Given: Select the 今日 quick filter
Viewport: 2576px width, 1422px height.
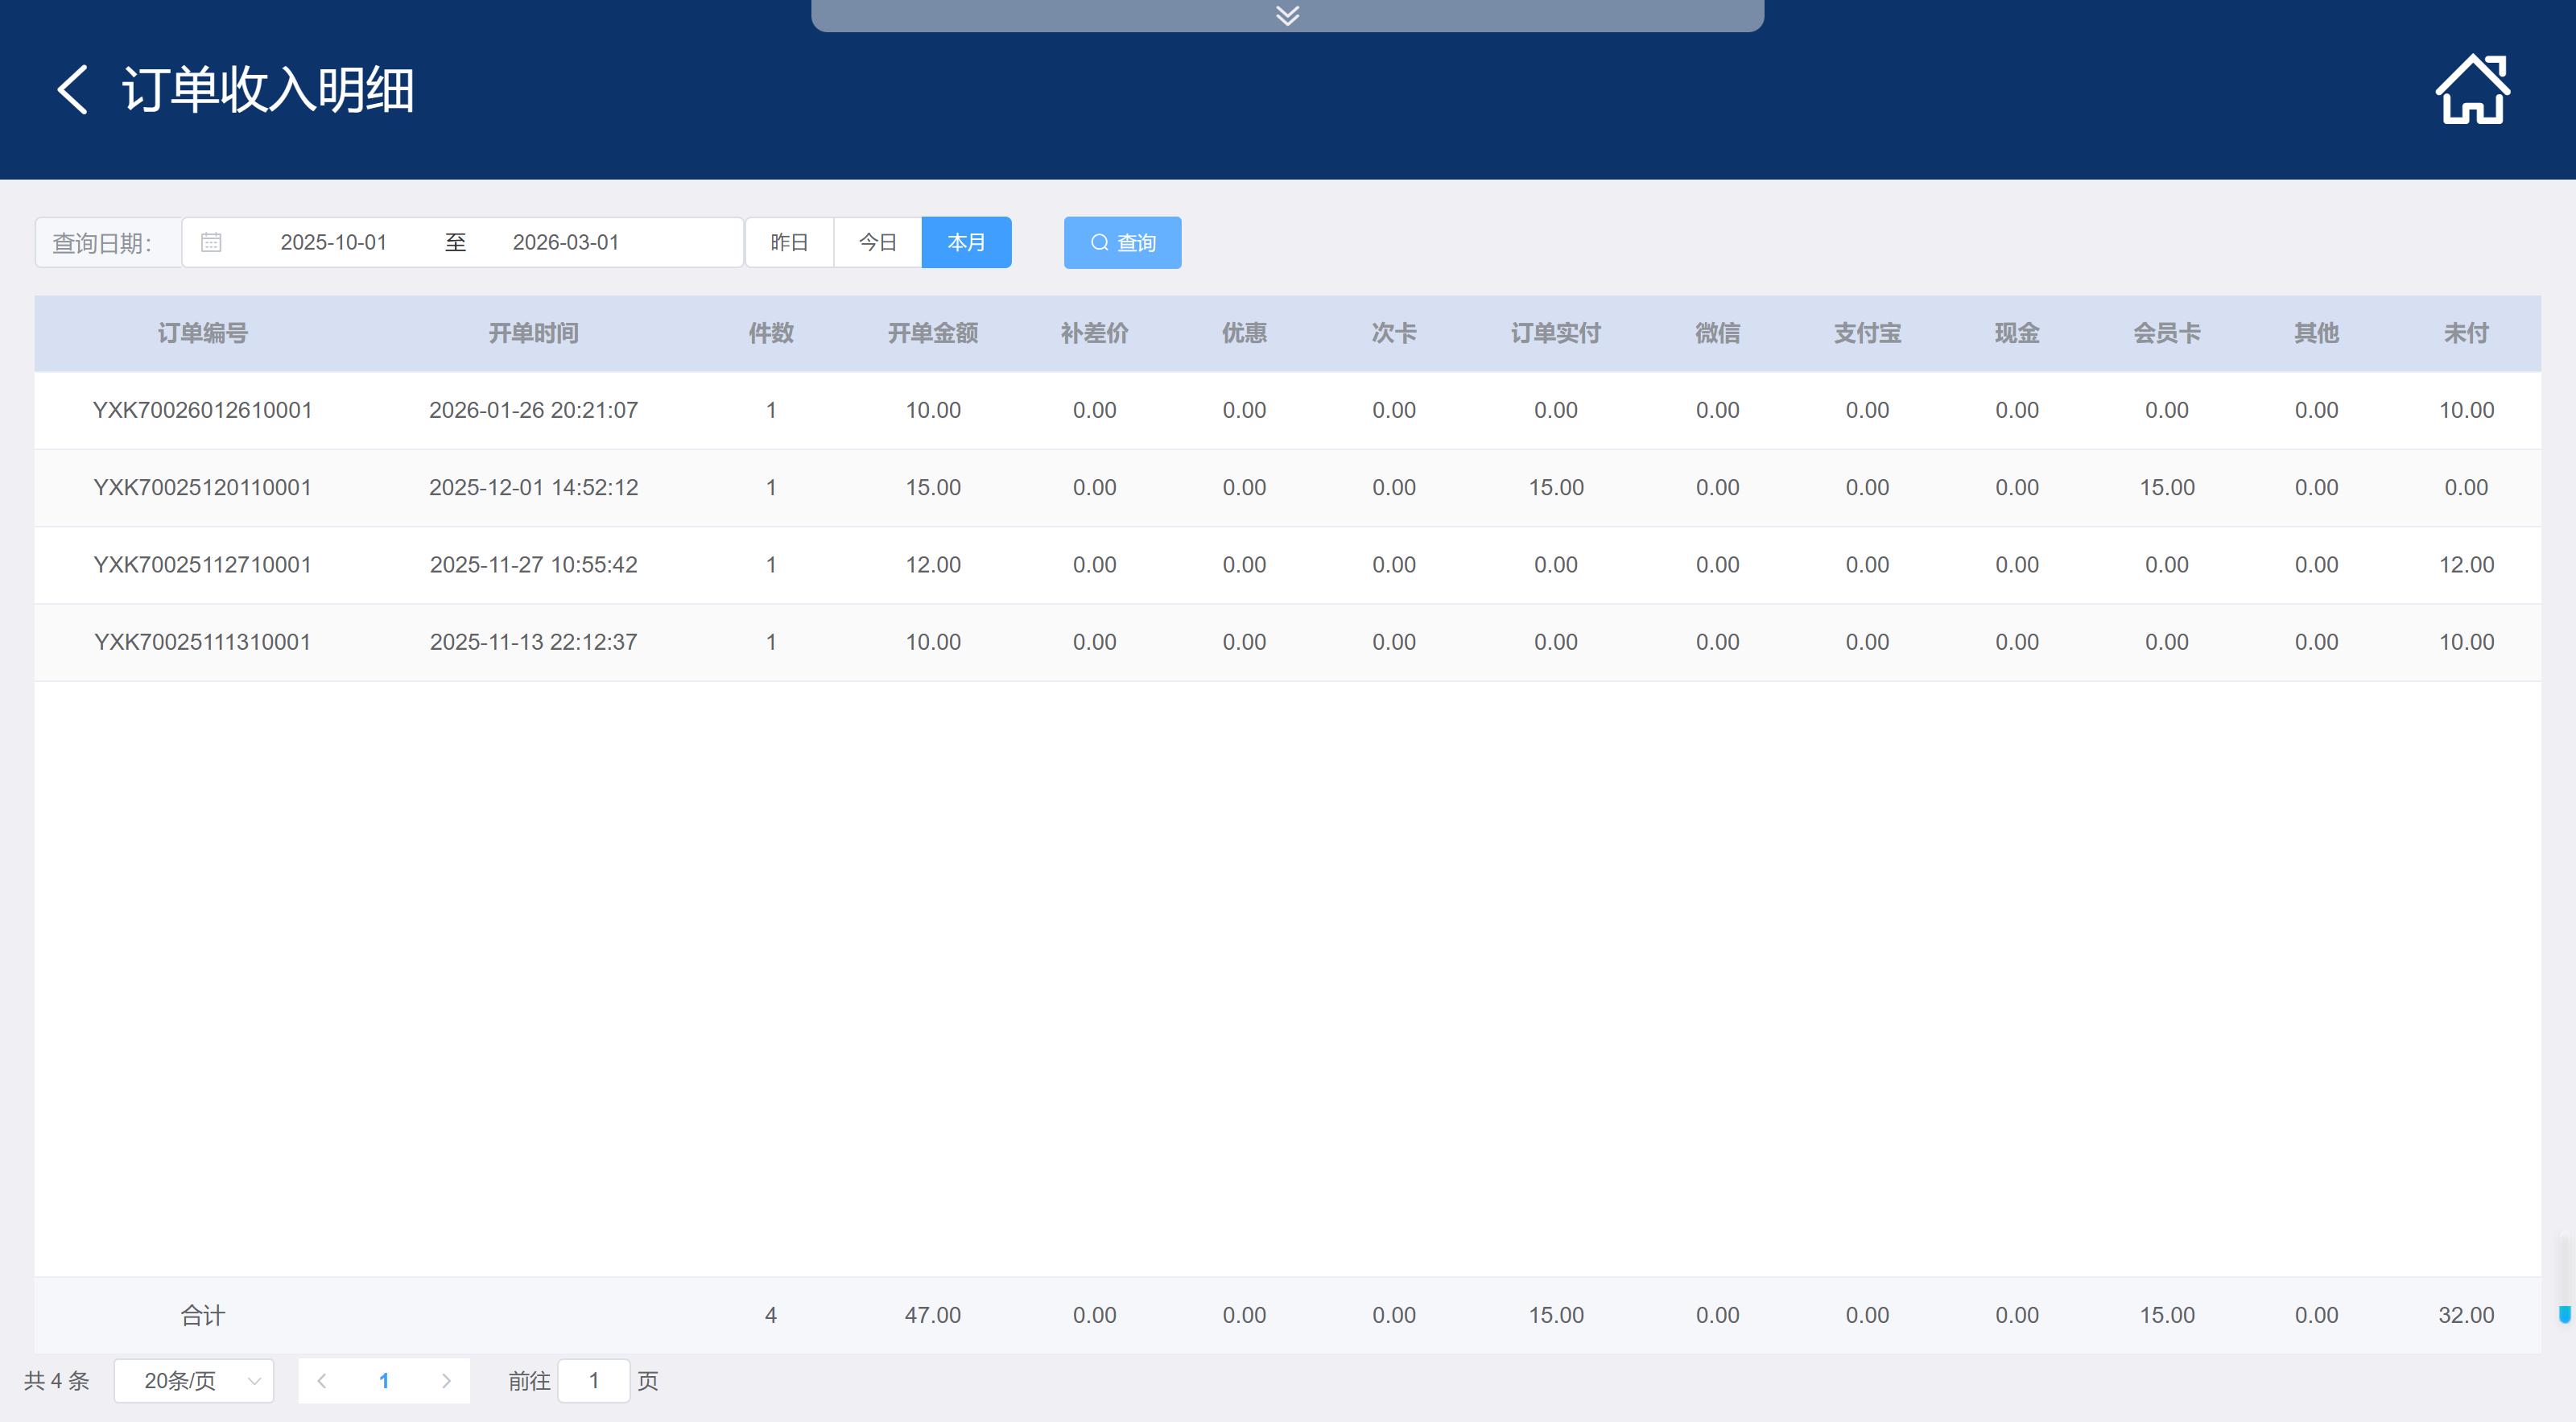Looking at the screenshot, I should (x=877, y=242).
